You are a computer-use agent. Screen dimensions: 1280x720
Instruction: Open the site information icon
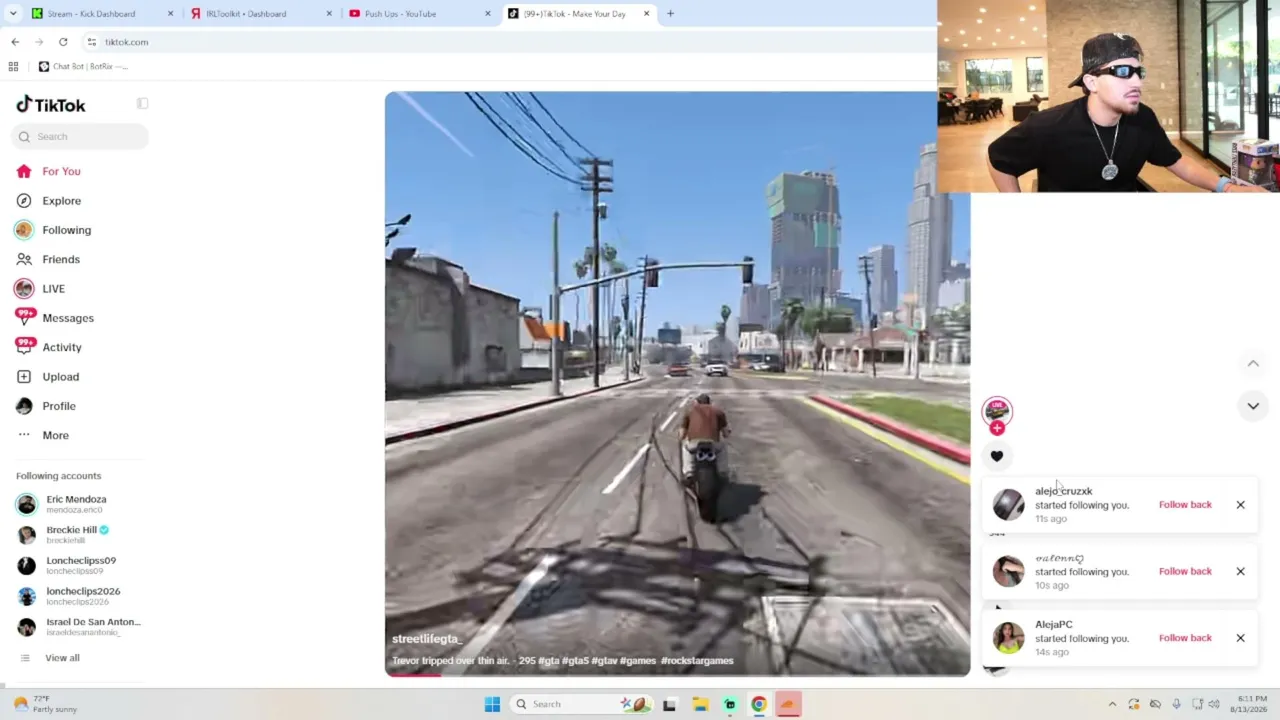click(x=91, y=42)
